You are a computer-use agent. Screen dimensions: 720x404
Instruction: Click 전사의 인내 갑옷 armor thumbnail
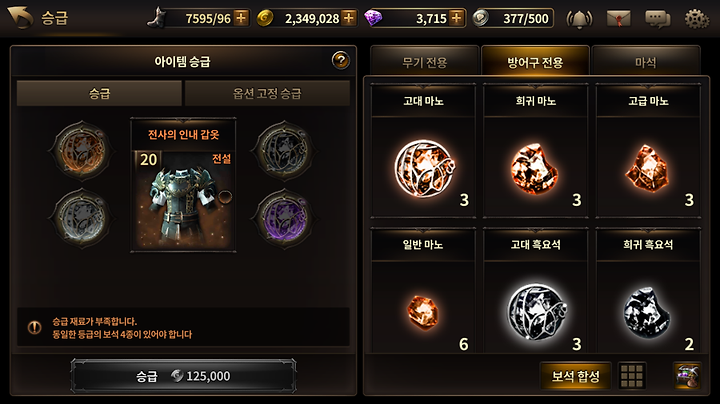pos(184,185)
